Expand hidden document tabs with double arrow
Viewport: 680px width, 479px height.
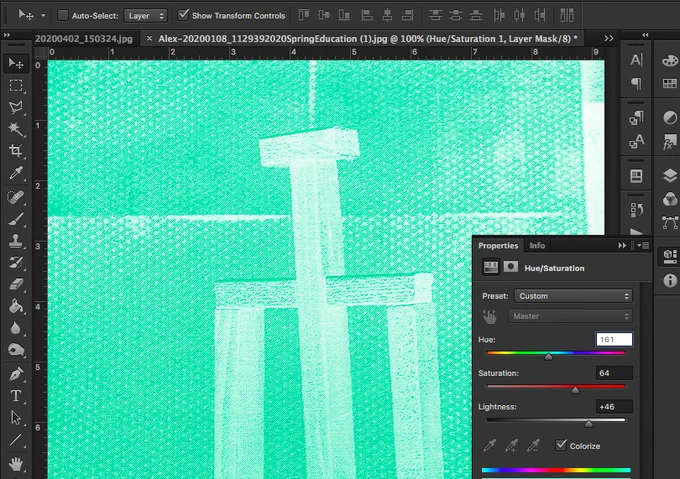click(609, 39)
